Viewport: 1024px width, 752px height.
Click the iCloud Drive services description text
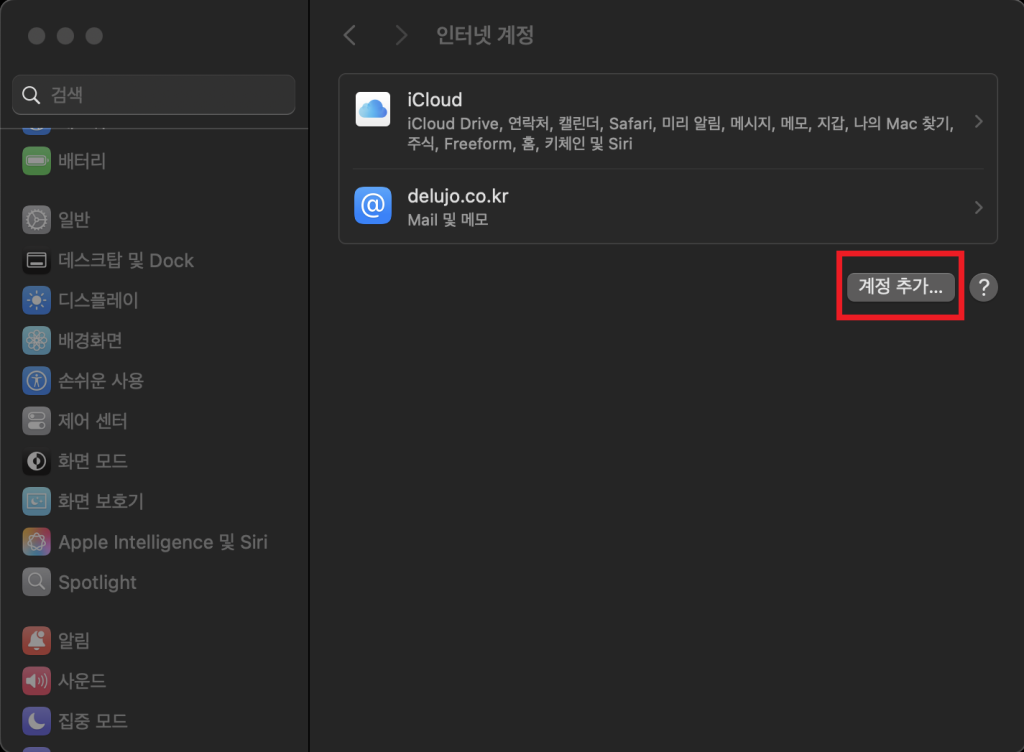[680, 133]
